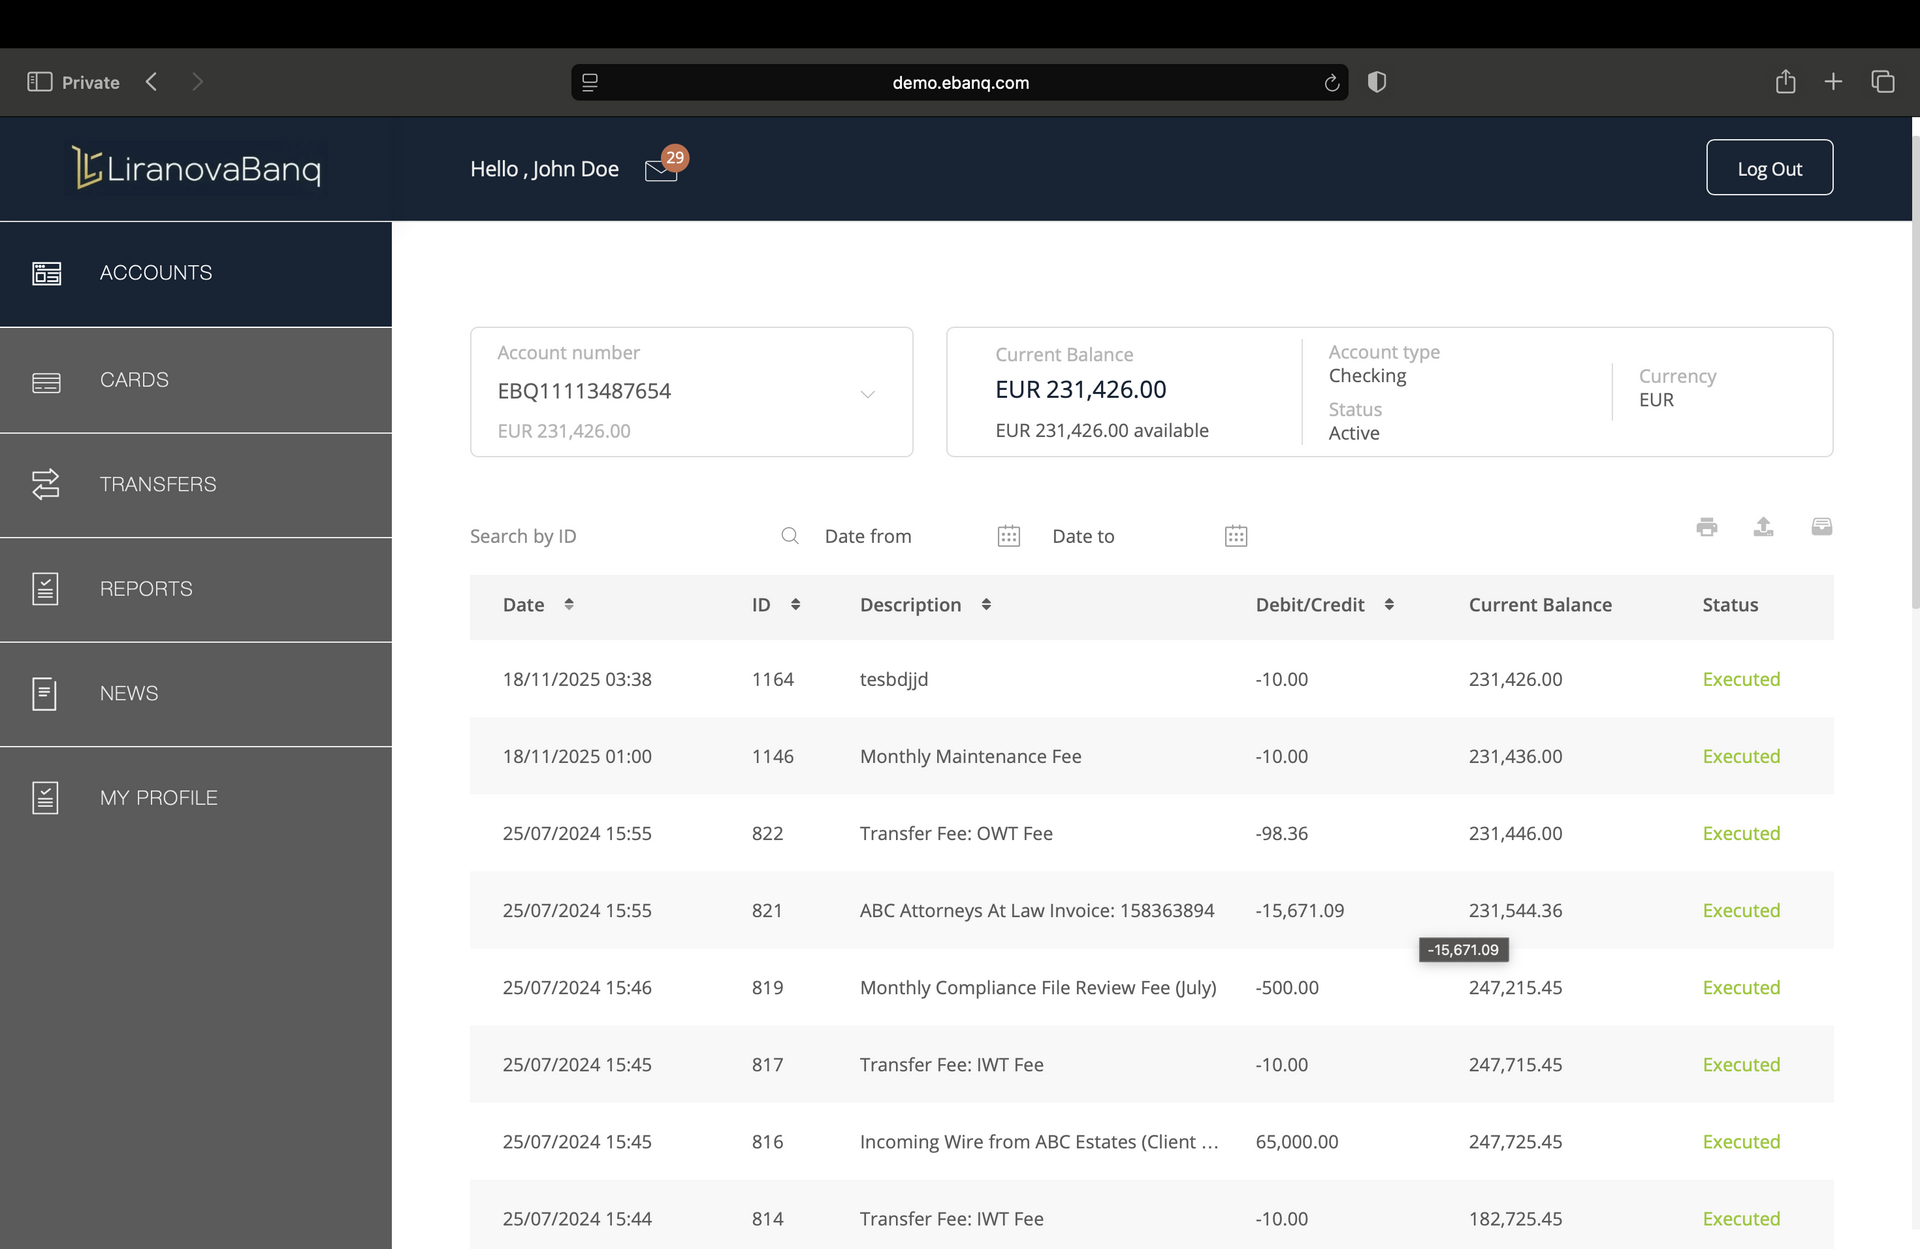Image resolution: width=1920 pixels, height=1249 pixels.
Task: Open the mail inbox envelope icon
Action: click(x=661, y=170)
